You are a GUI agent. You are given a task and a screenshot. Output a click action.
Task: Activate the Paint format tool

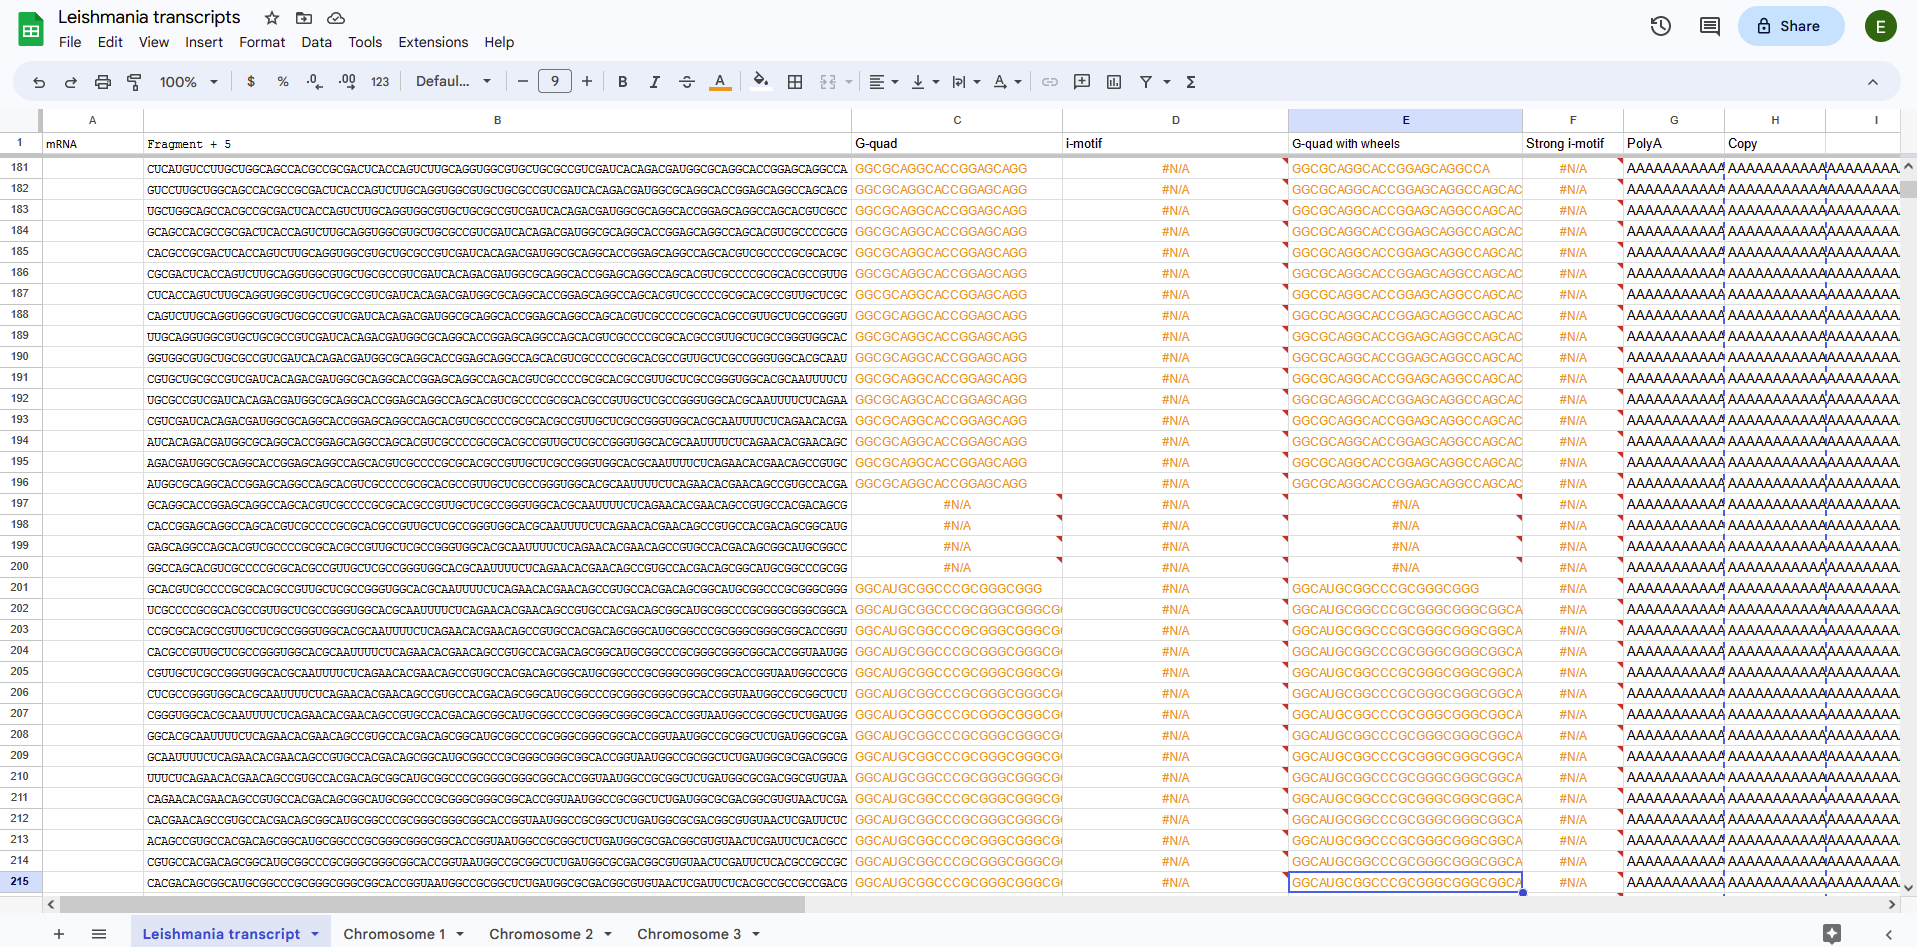pos(134,82)
